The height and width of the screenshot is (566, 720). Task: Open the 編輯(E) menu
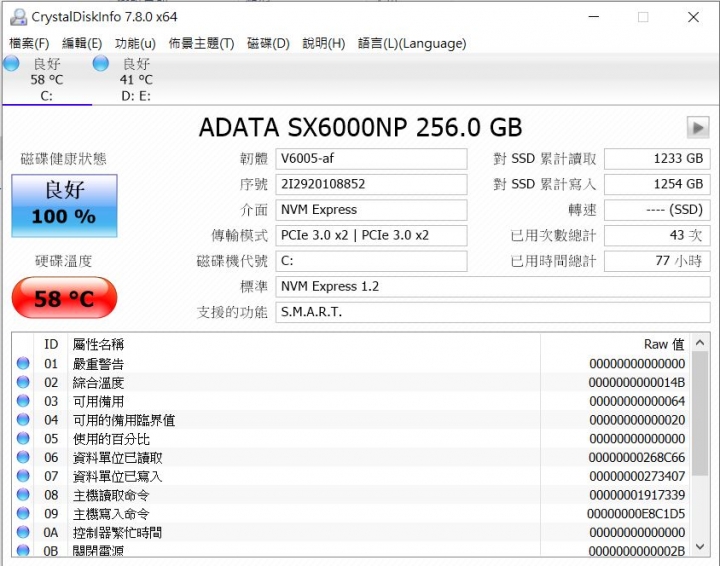coord(82,44)
